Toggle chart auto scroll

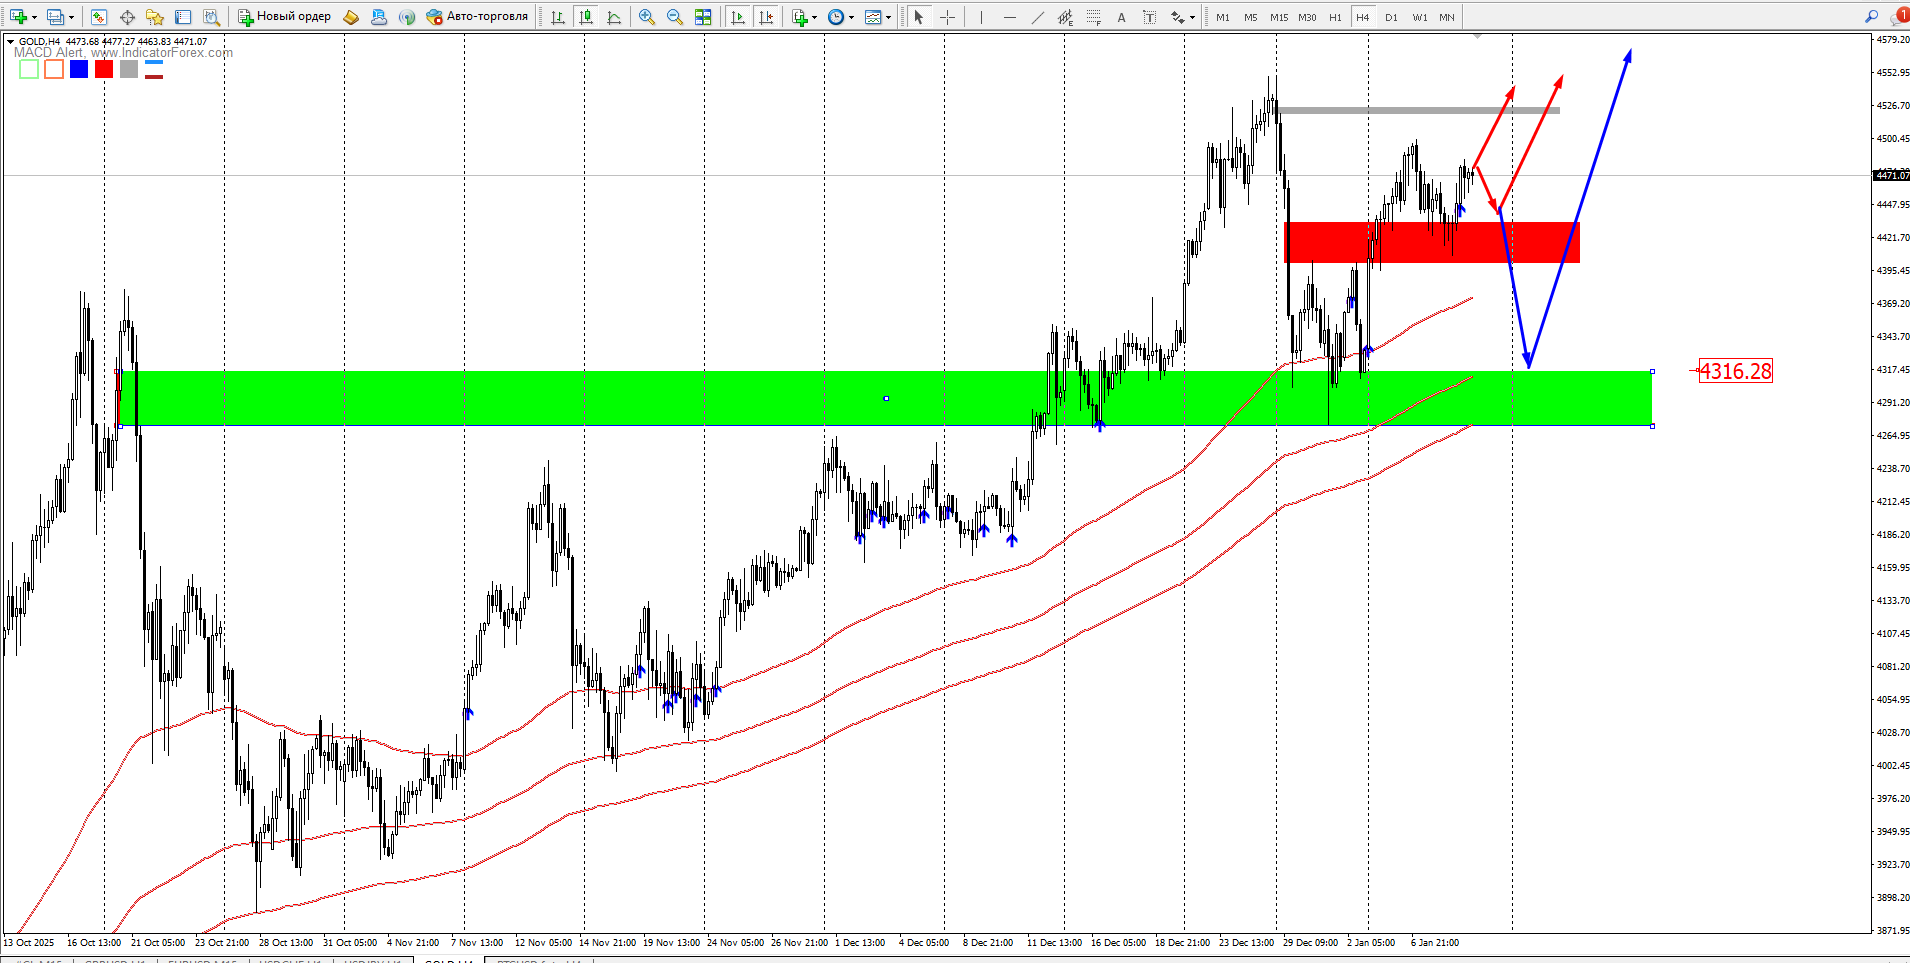(x=738, y=17)
